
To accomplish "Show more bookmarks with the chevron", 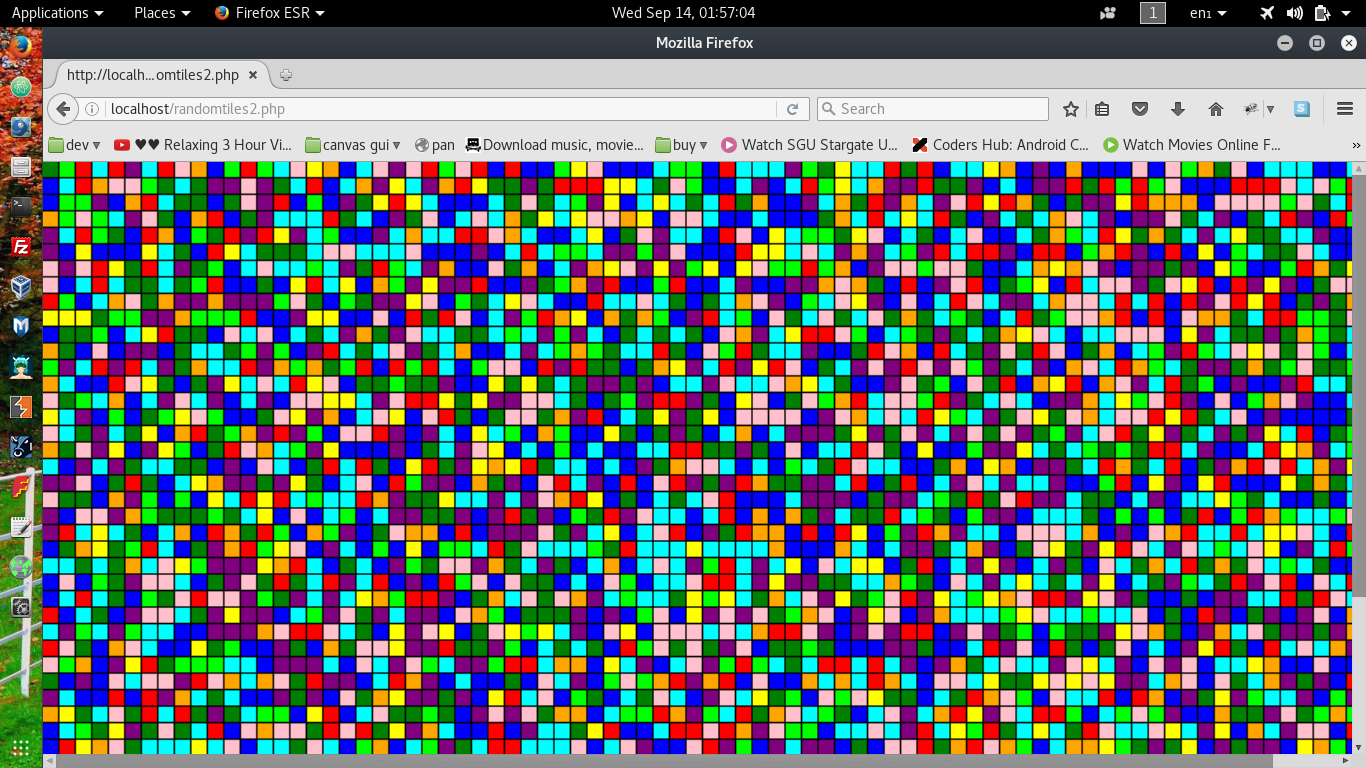I will [1356, 145].
